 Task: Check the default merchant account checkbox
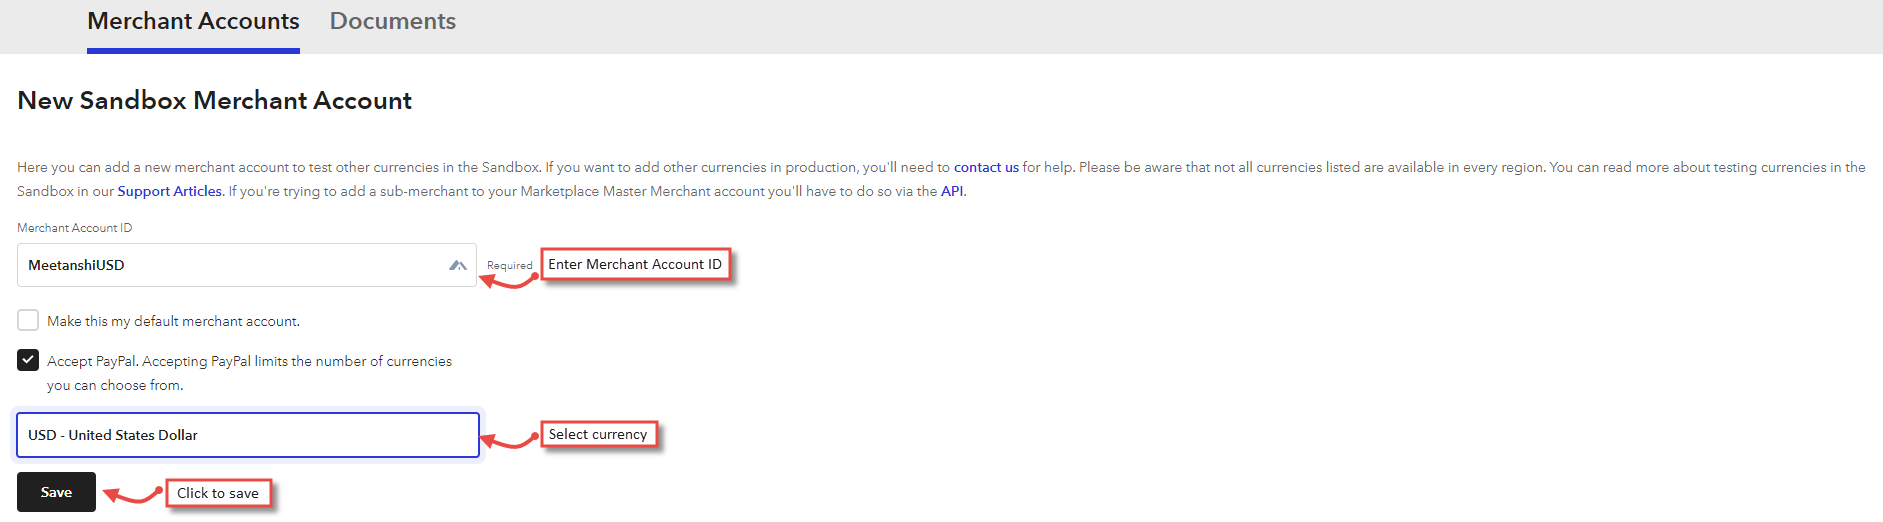(28, 320)
